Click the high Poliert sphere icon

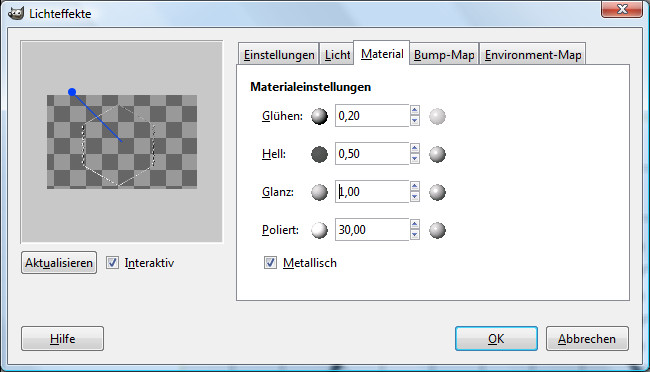coord(437,230)
